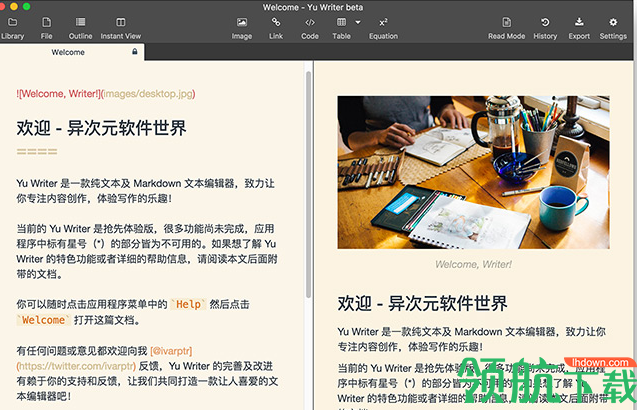
Task: Open the Library panel
Action: pyautogui.click(x=12, y=28)
